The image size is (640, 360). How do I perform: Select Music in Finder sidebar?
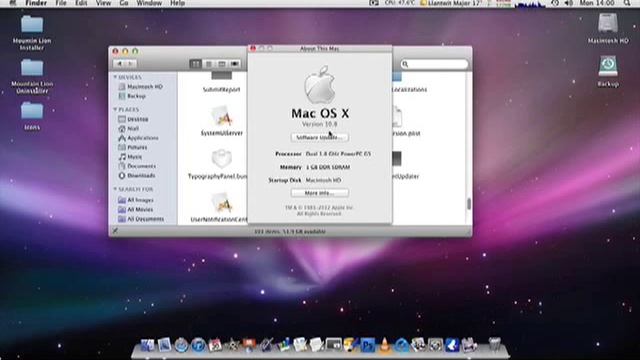(x=130, y=157)
